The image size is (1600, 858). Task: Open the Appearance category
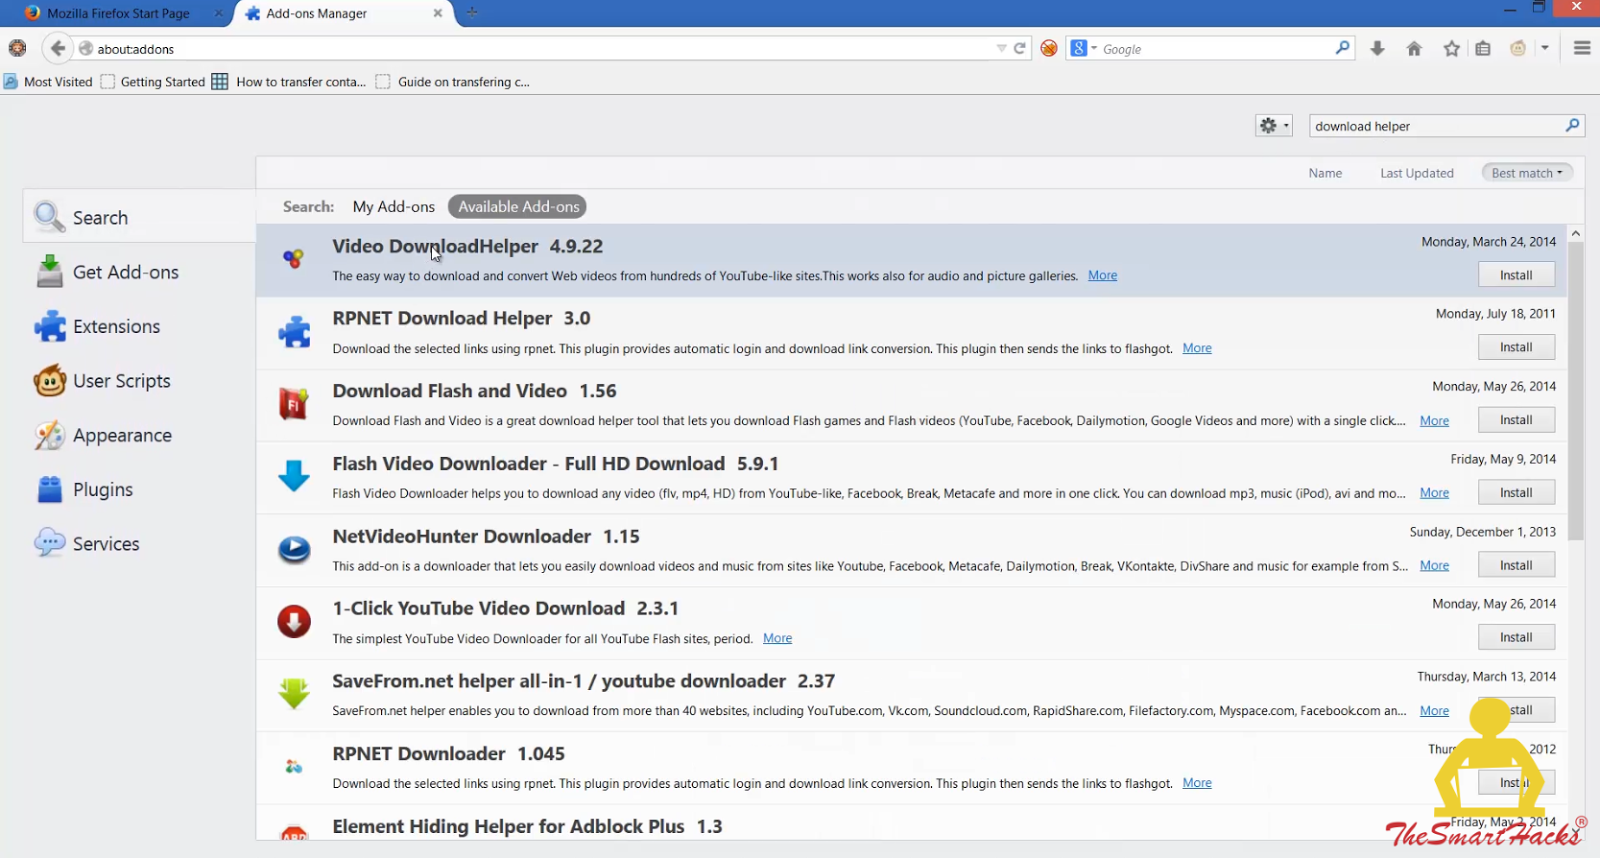click(139, 435)
